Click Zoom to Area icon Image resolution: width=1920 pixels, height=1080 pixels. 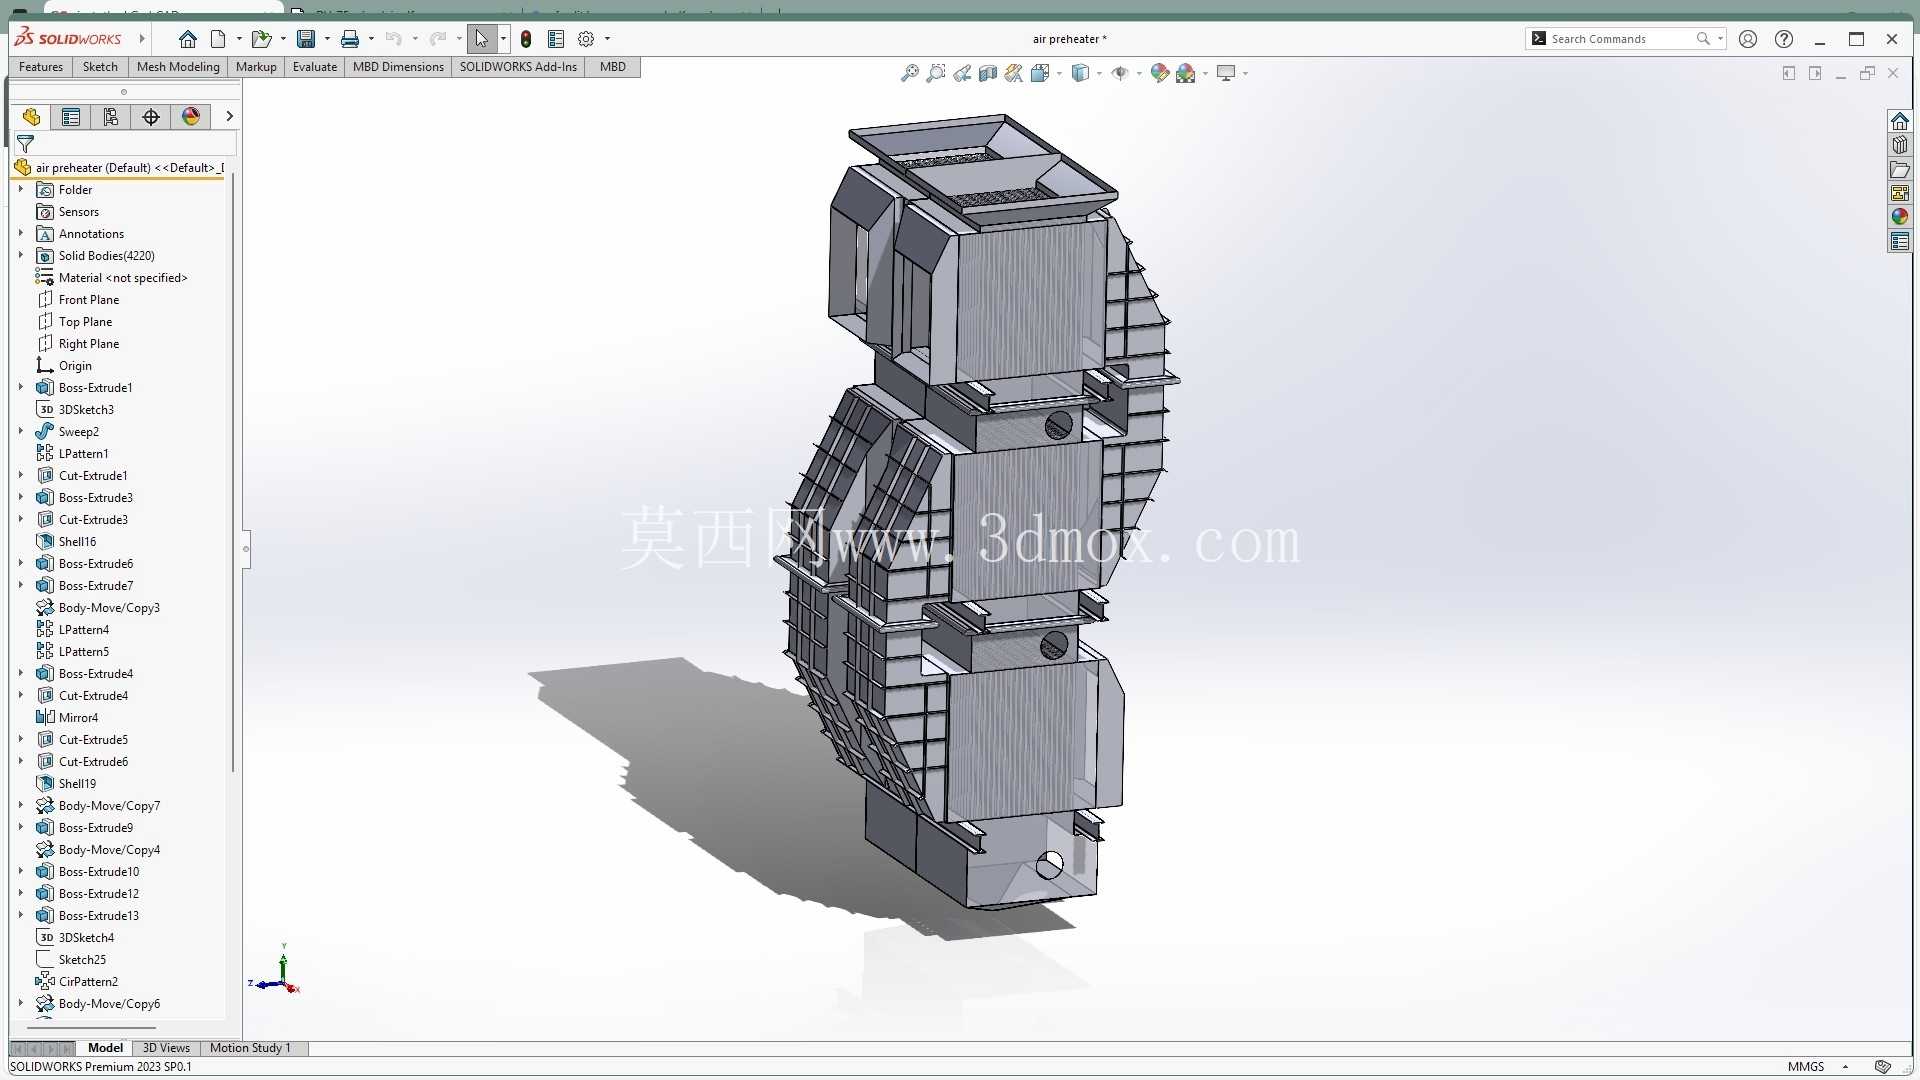[x=935, y=73]
